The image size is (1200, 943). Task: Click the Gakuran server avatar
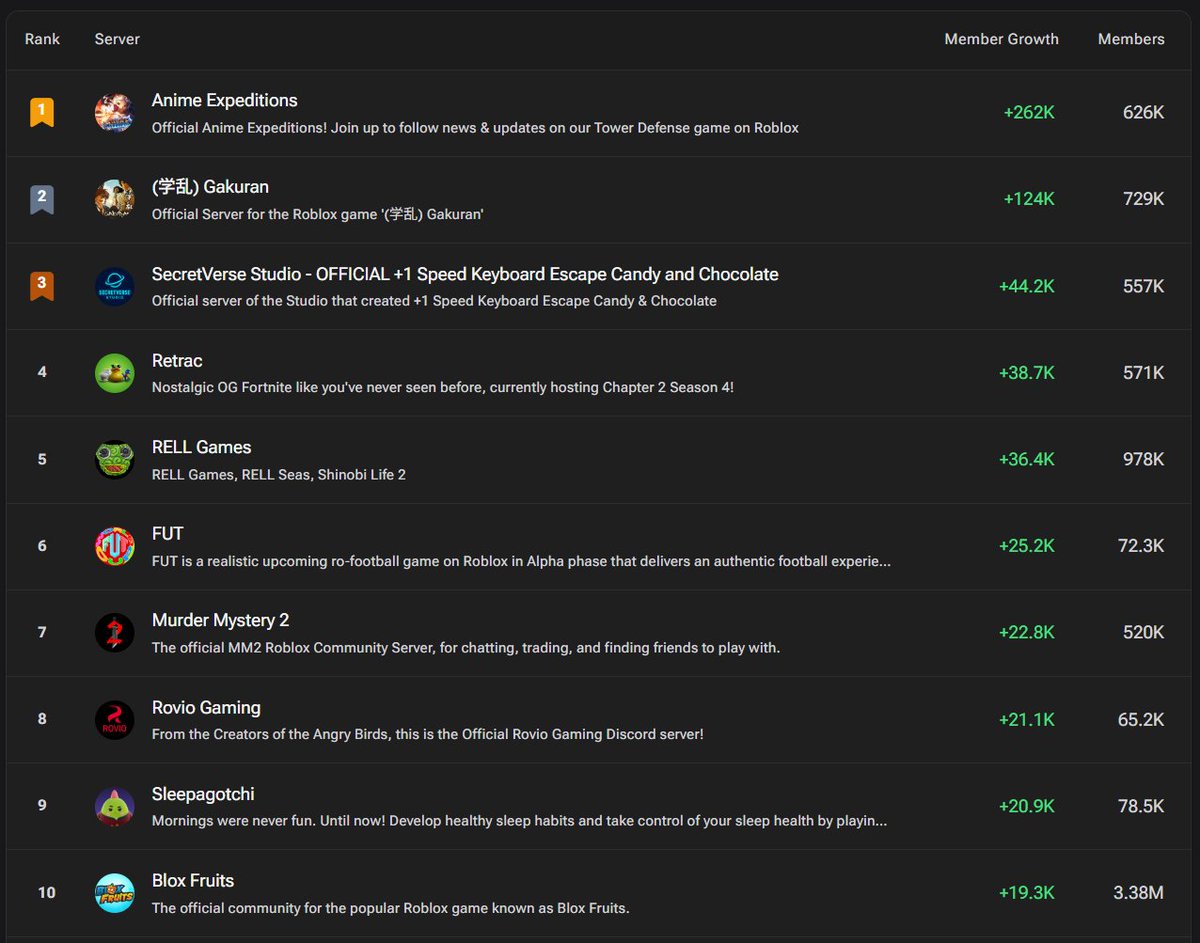114,199
